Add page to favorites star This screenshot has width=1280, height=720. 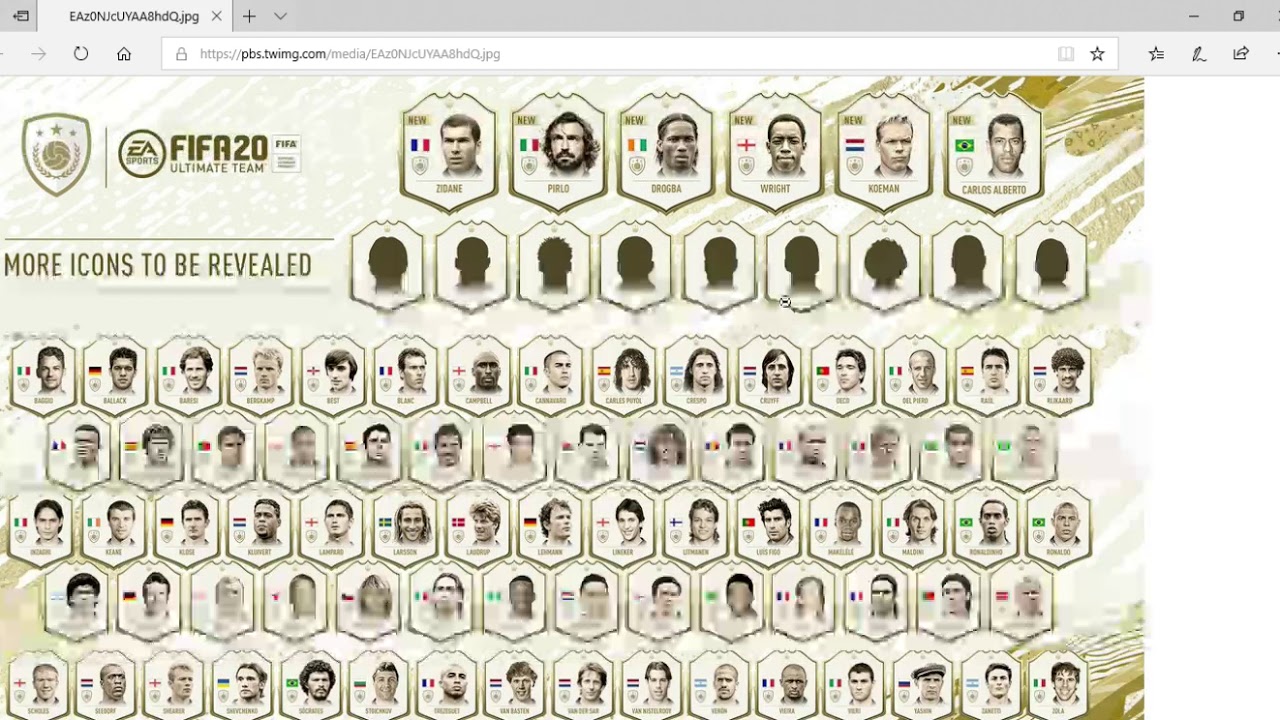coord(1097,54)
